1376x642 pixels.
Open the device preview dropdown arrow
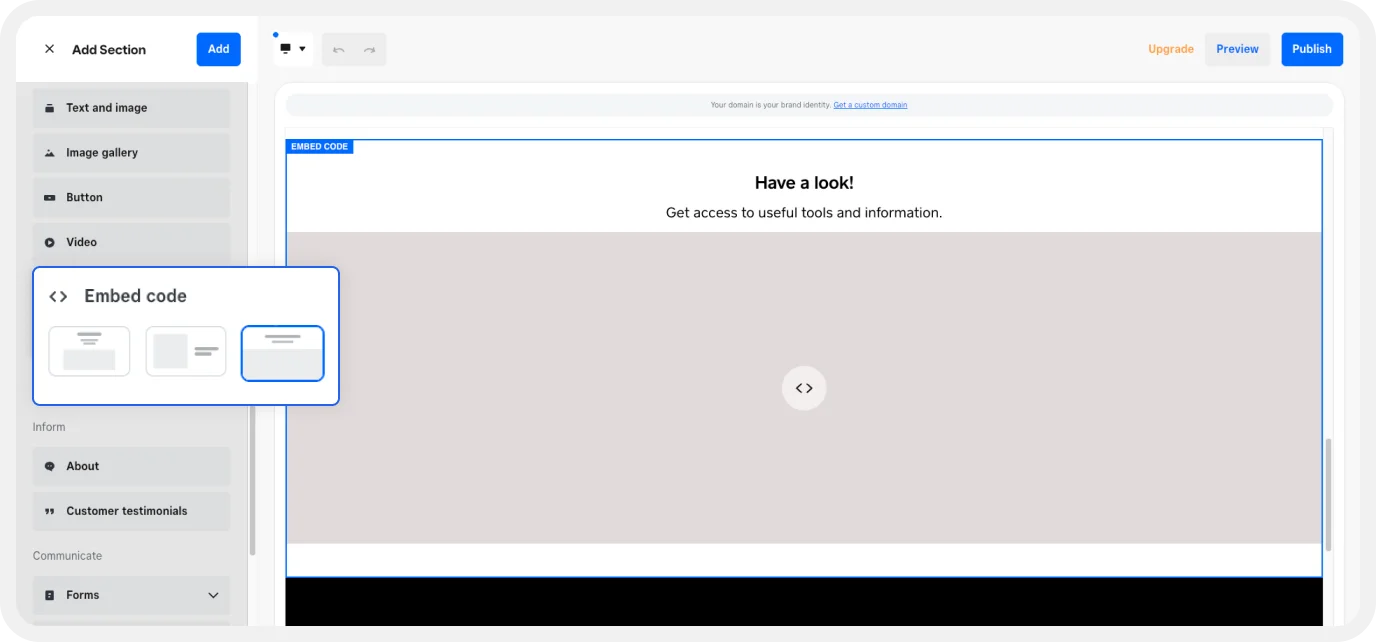pos(302,48)
